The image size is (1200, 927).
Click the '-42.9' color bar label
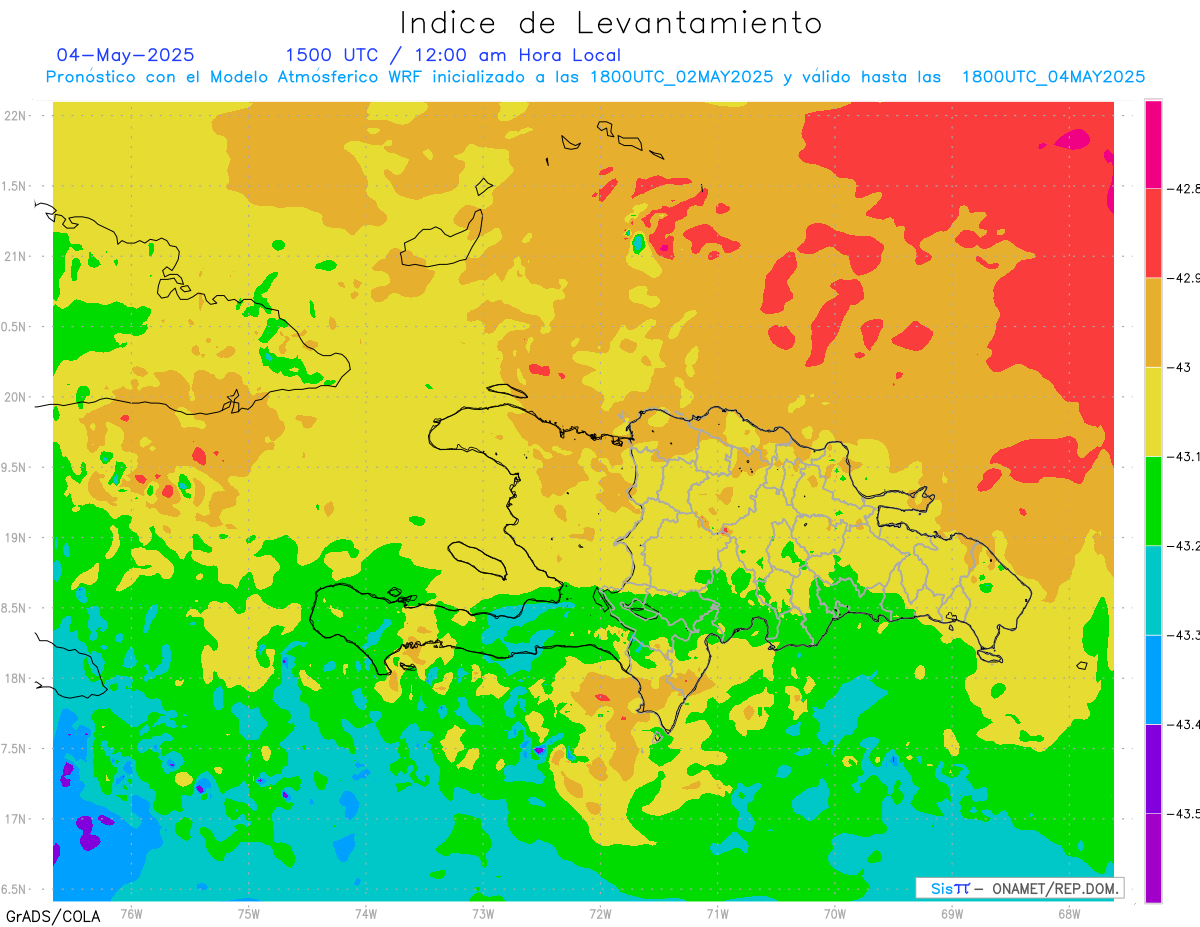tap(1183, 278)
